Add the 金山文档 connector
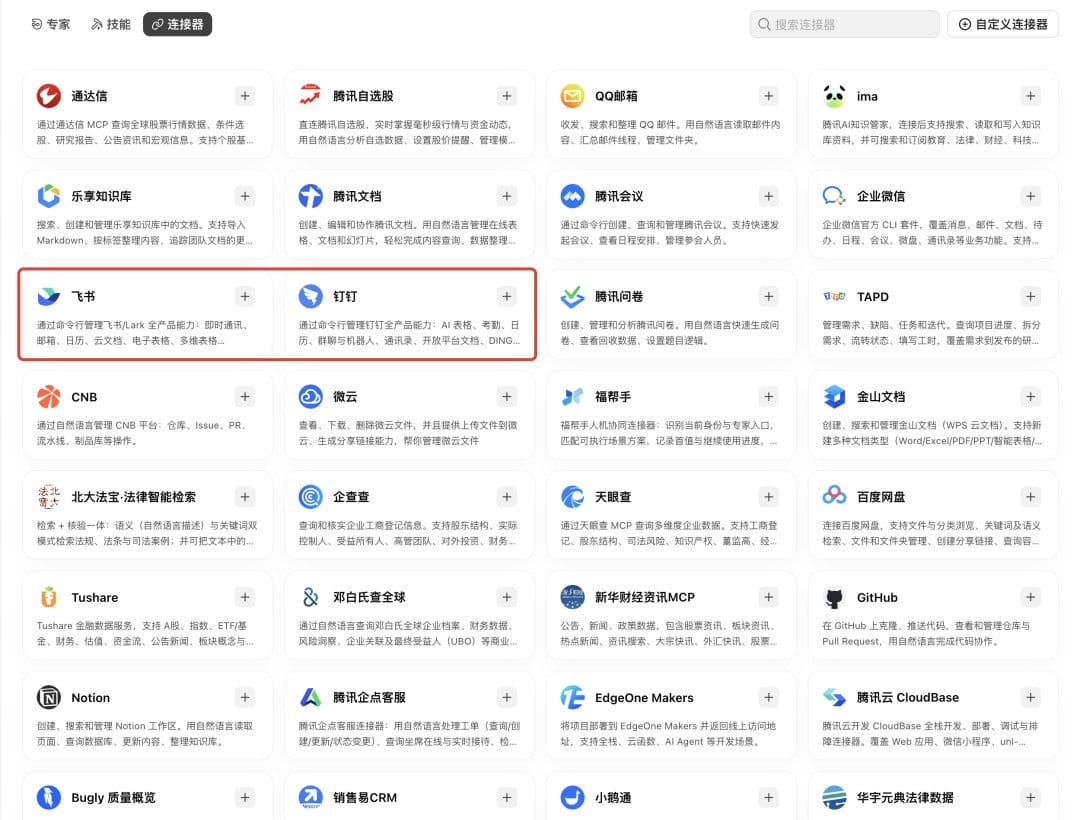This screenshot has width=1080, height=820. click(1030, 397)
